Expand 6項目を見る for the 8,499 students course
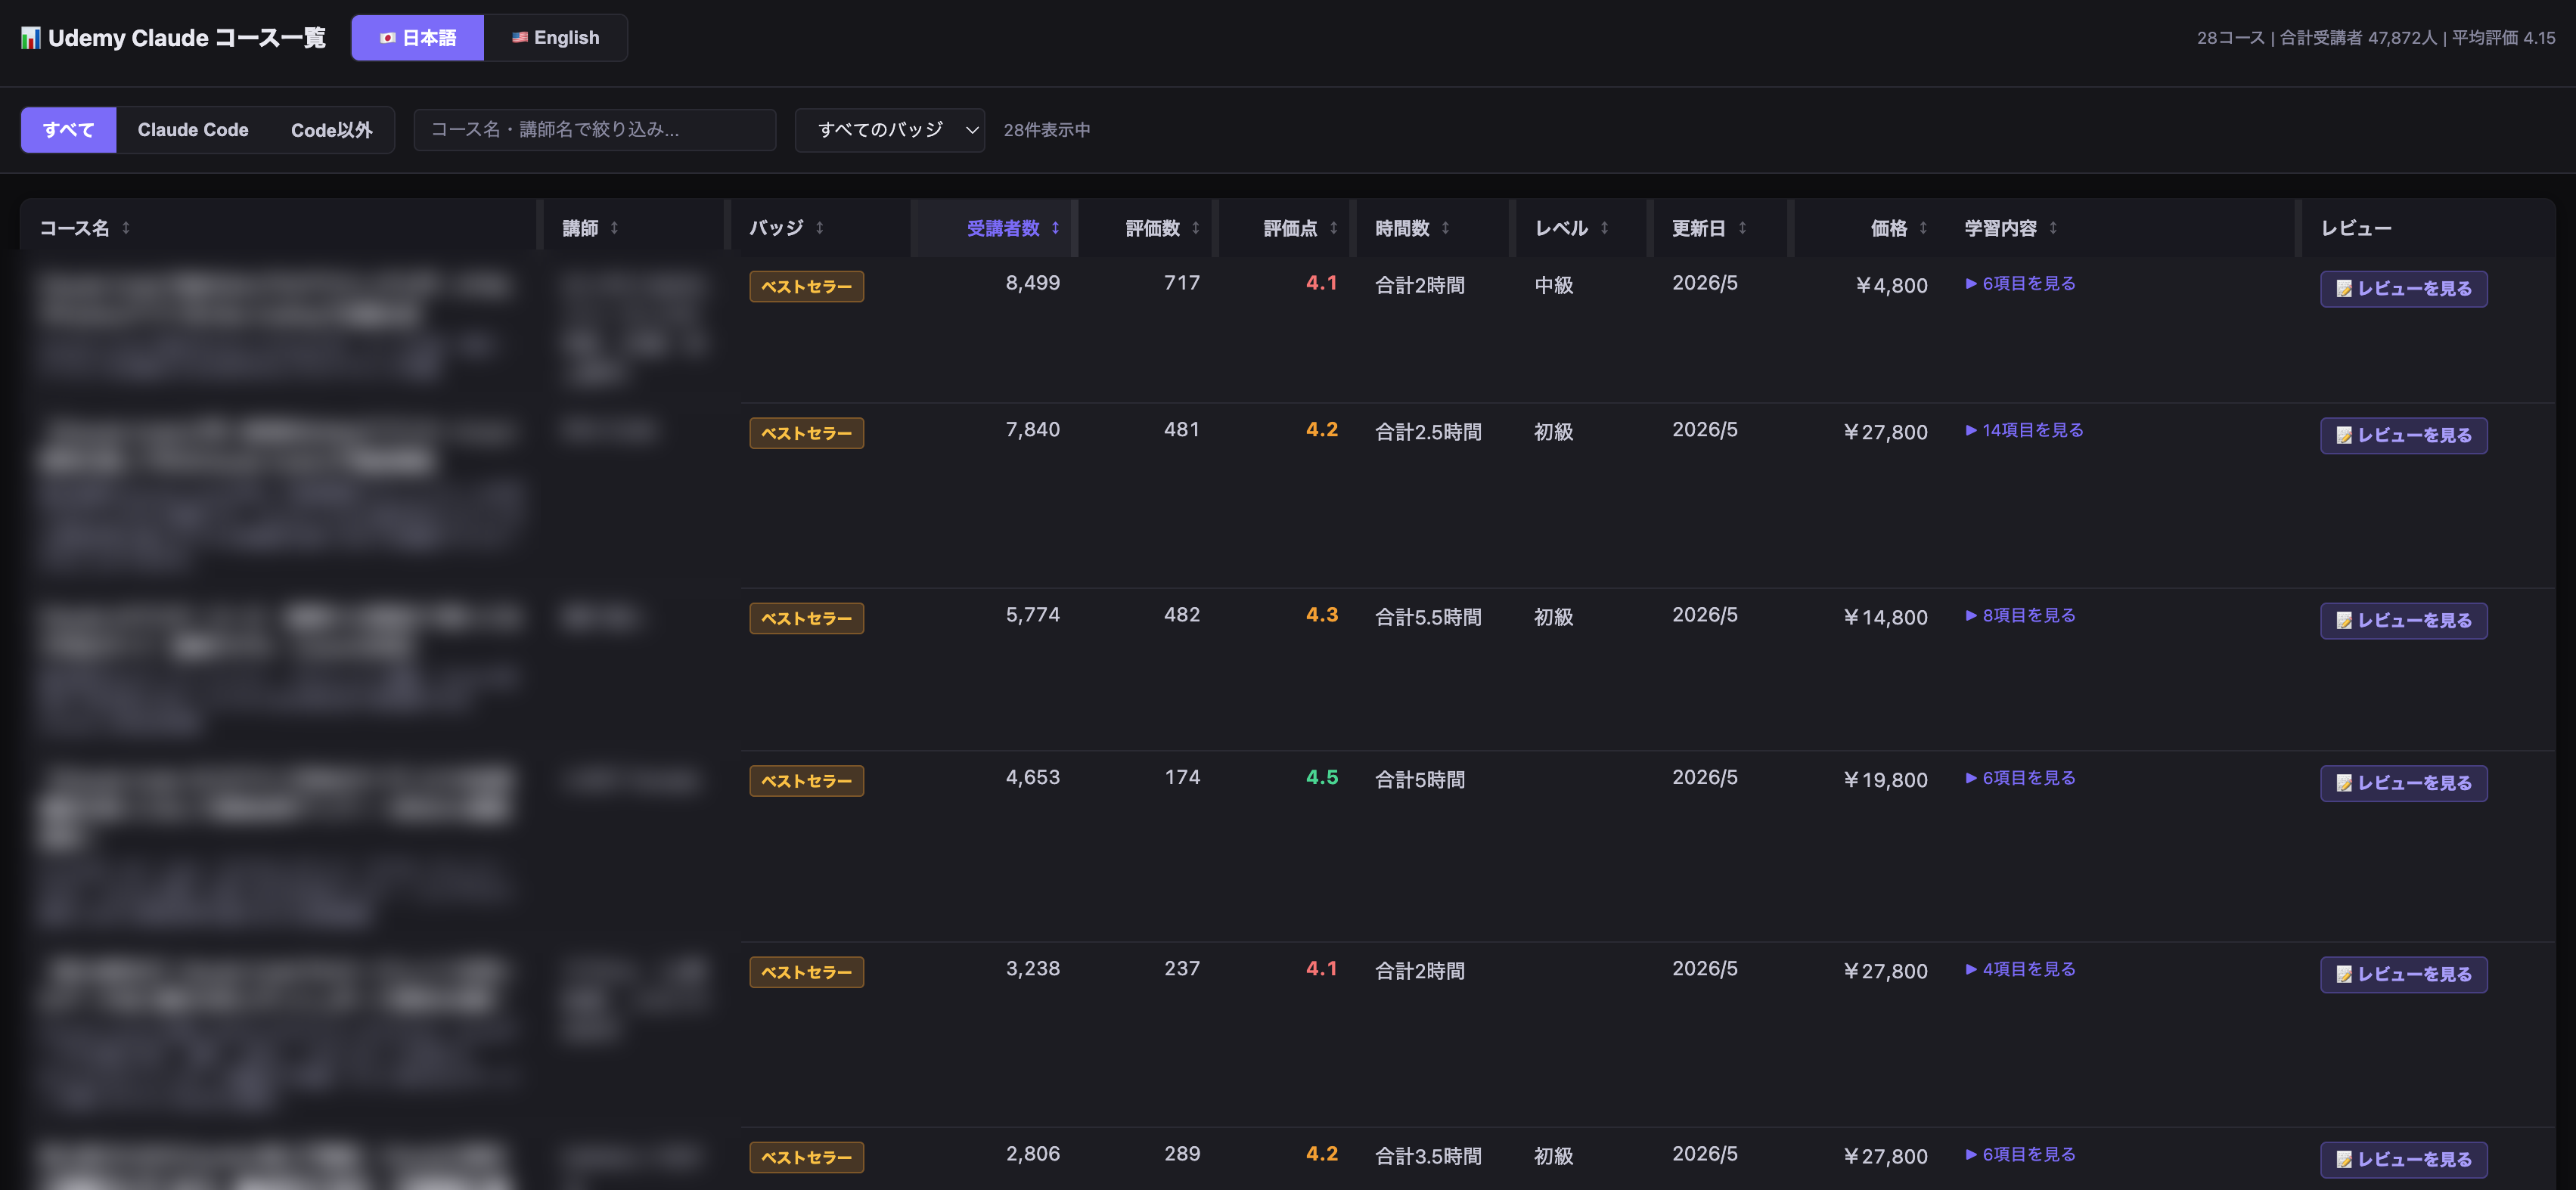The width and height of the screenshot is (2576, 1190). coord(2020,284)
